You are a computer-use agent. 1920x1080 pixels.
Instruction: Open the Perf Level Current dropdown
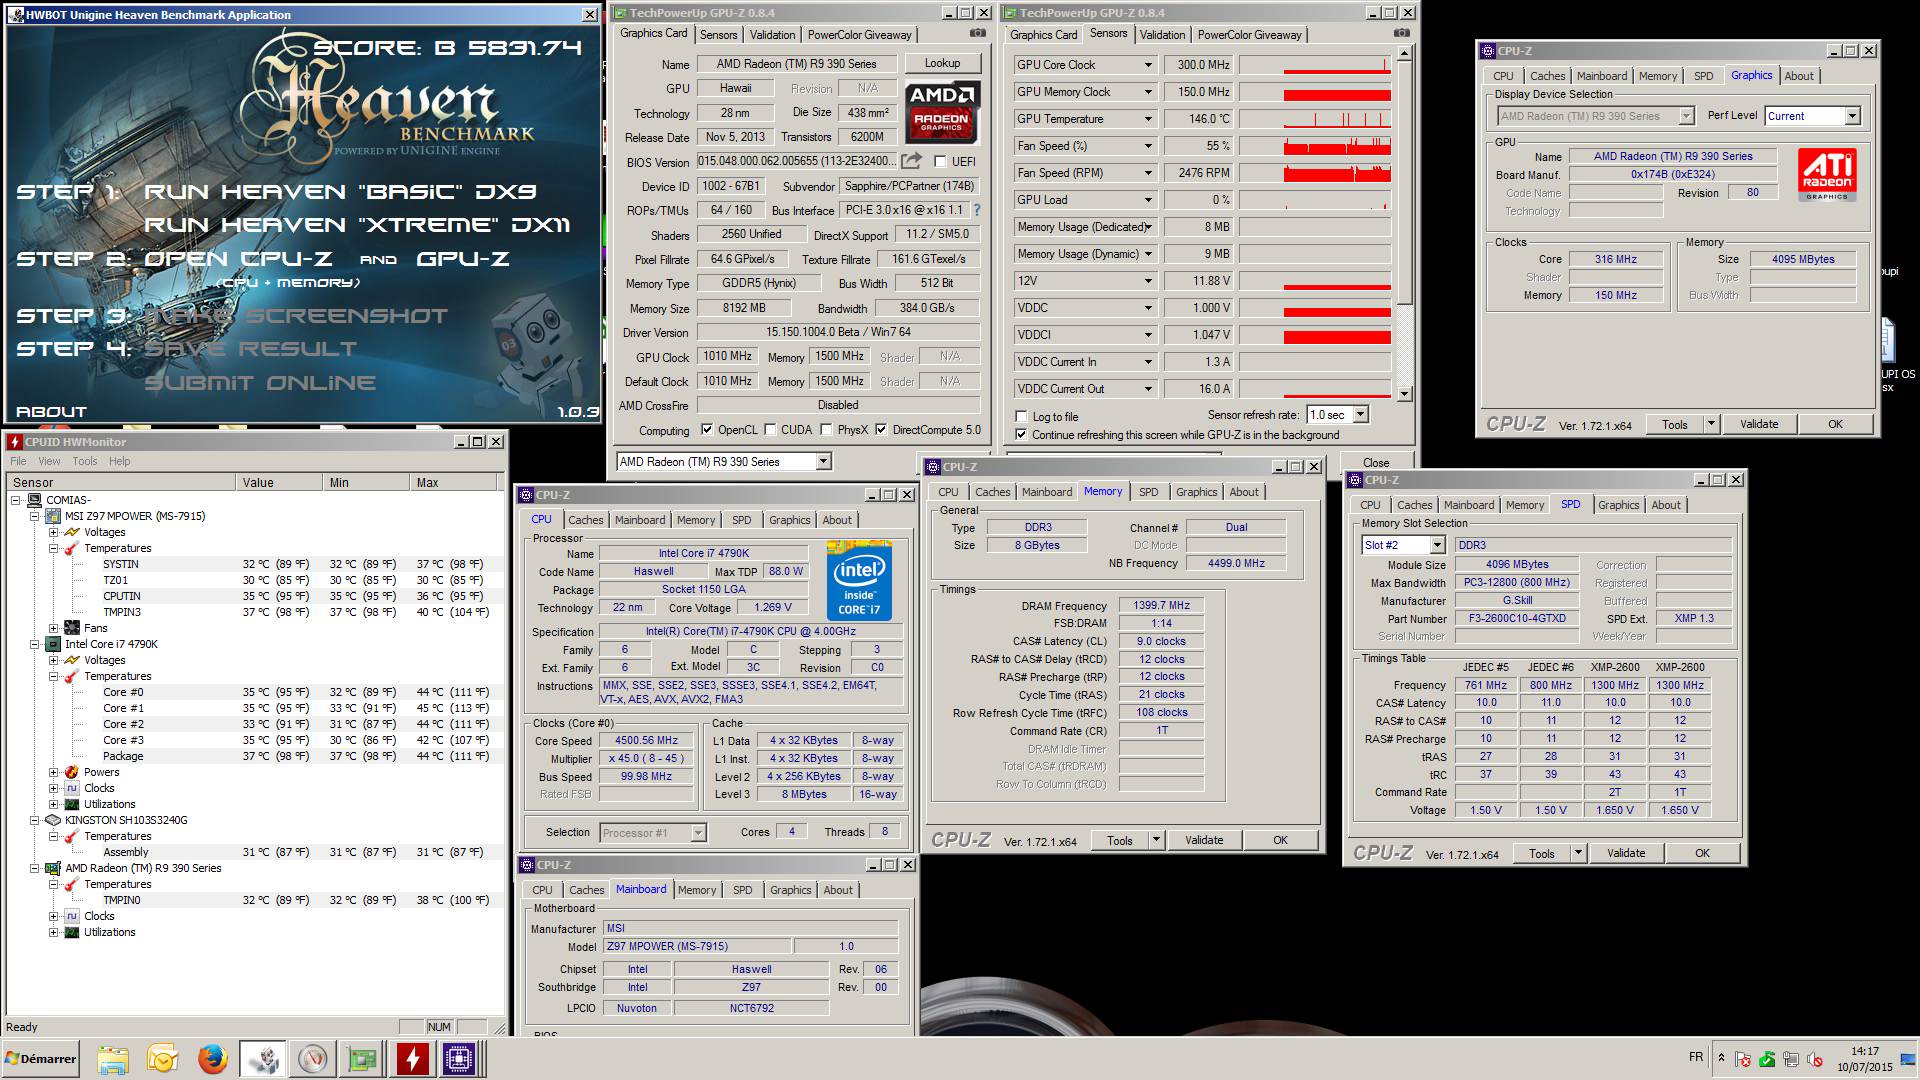1852,116
